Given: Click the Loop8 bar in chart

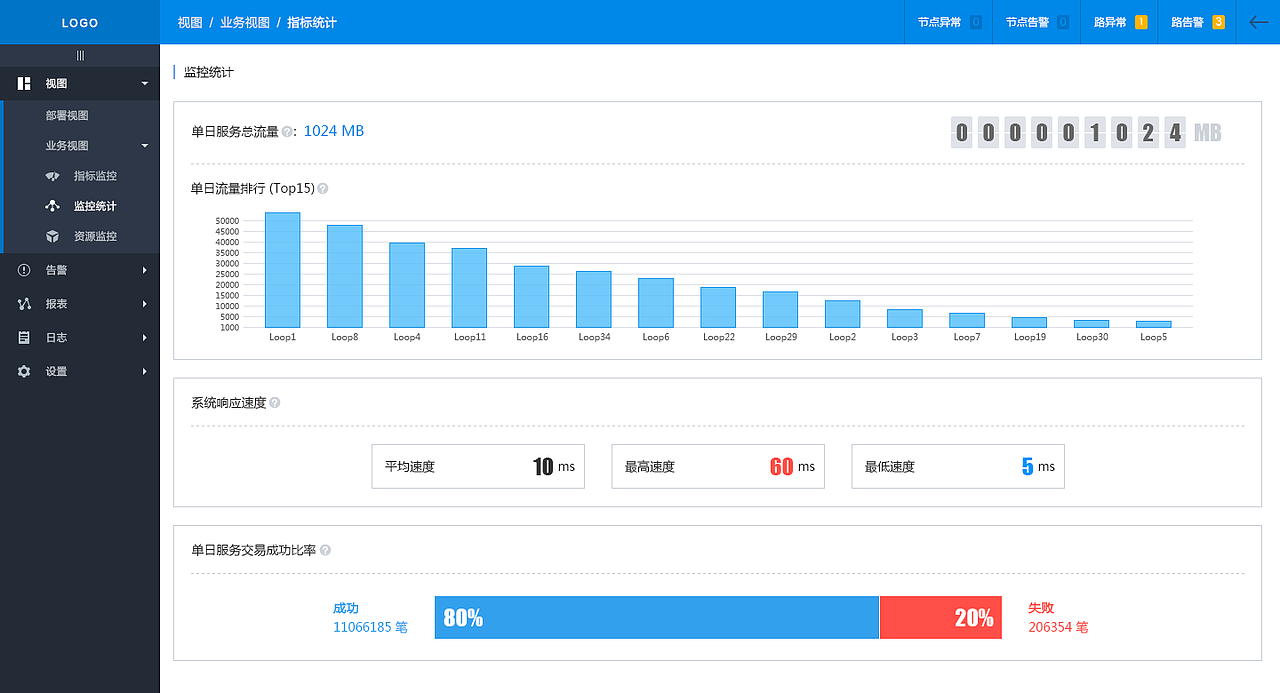Looking at the screenshot, I should (345, 276).
